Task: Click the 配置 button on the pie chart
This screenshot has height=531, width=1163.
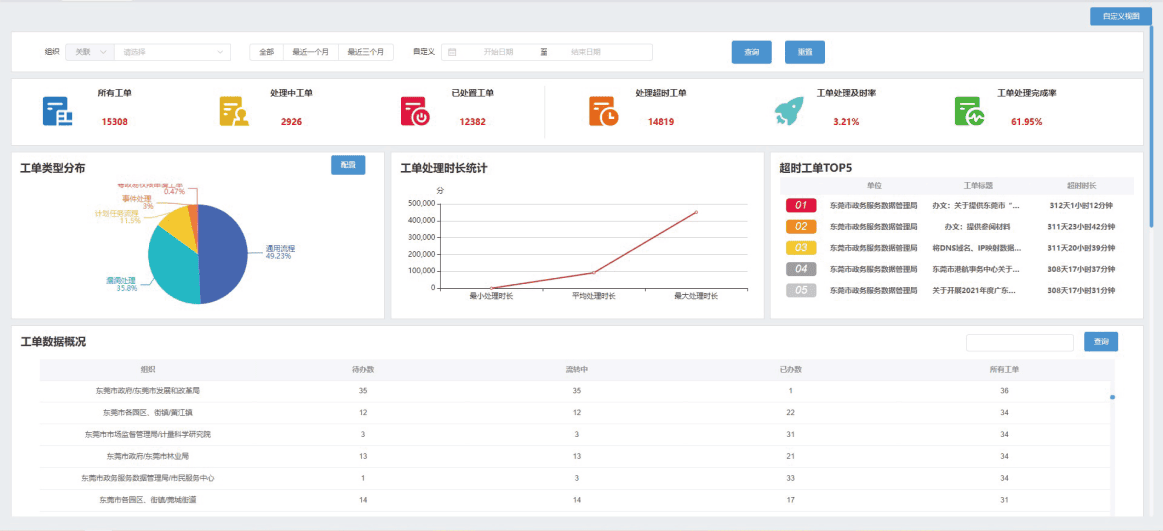Action: click(348, 165)
